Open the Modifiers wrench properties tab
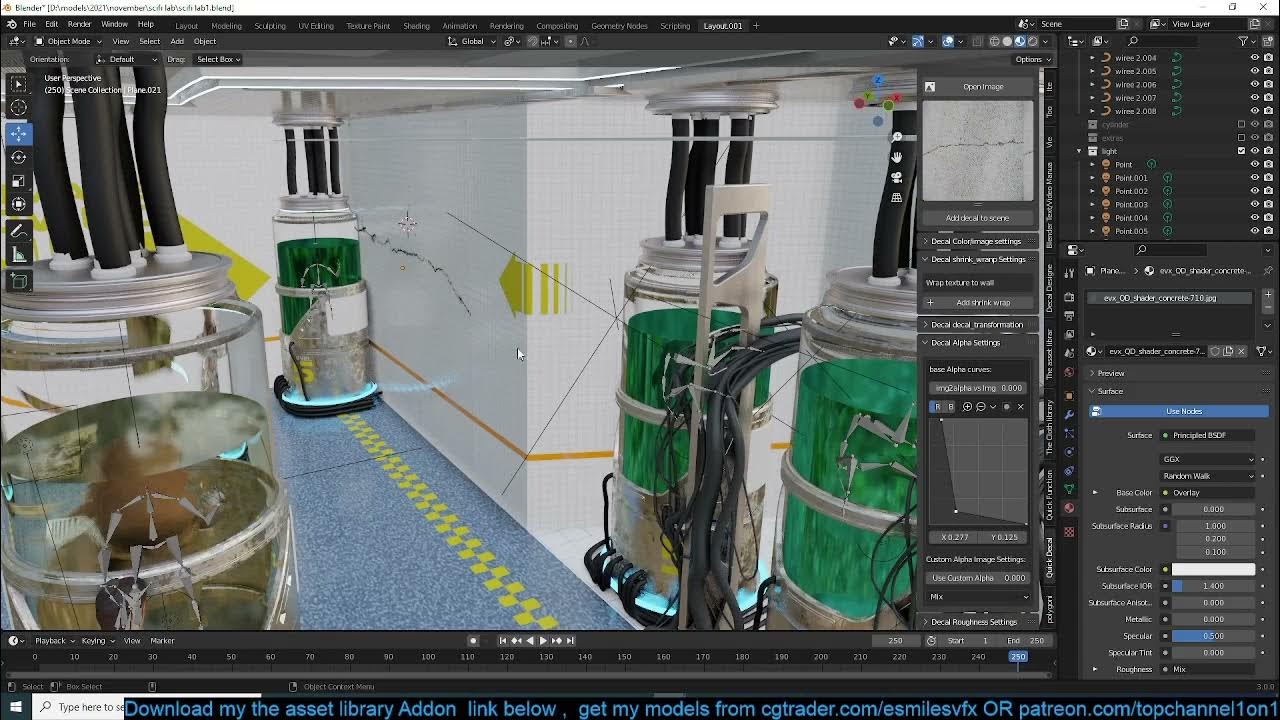Screen dimensions: 1280x720 (1069, 413)
